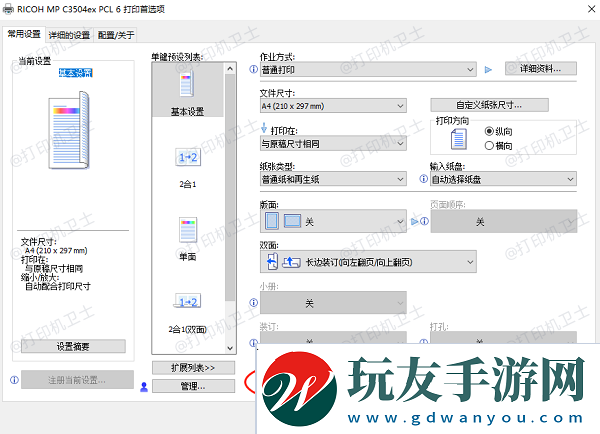Click info icon next to 页面顺序

(x=424, y=221)
